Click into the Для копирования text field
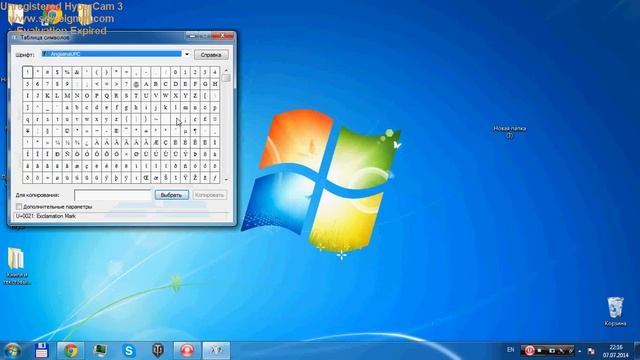This screenshot has height=360, width=640. click(113, 195)
